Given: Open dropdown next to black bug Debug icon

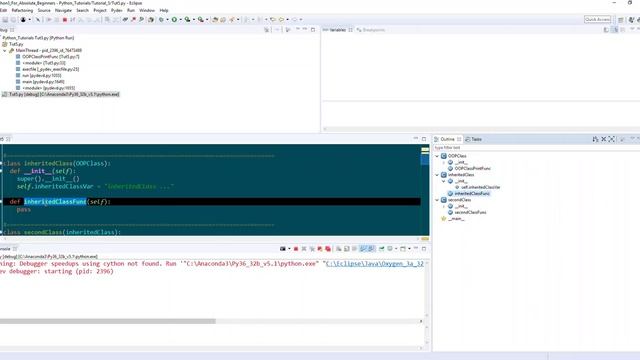Looking at the screenshot, I should click(29, 20).
